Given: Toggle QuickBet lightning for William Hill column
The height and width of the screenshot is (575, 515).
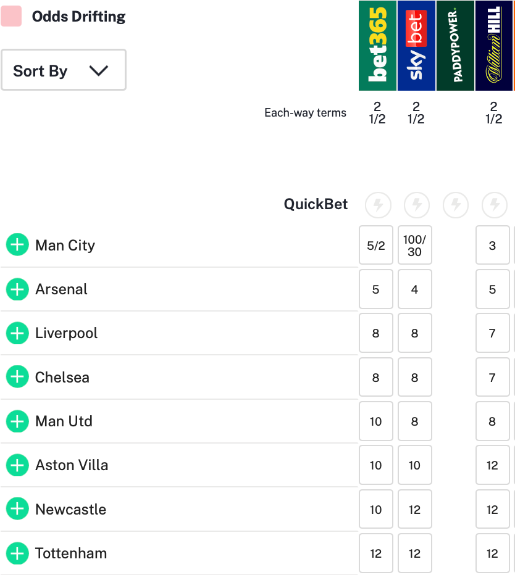Looking at the screenshot, I should pyautogui.click(x=494, y=205).
